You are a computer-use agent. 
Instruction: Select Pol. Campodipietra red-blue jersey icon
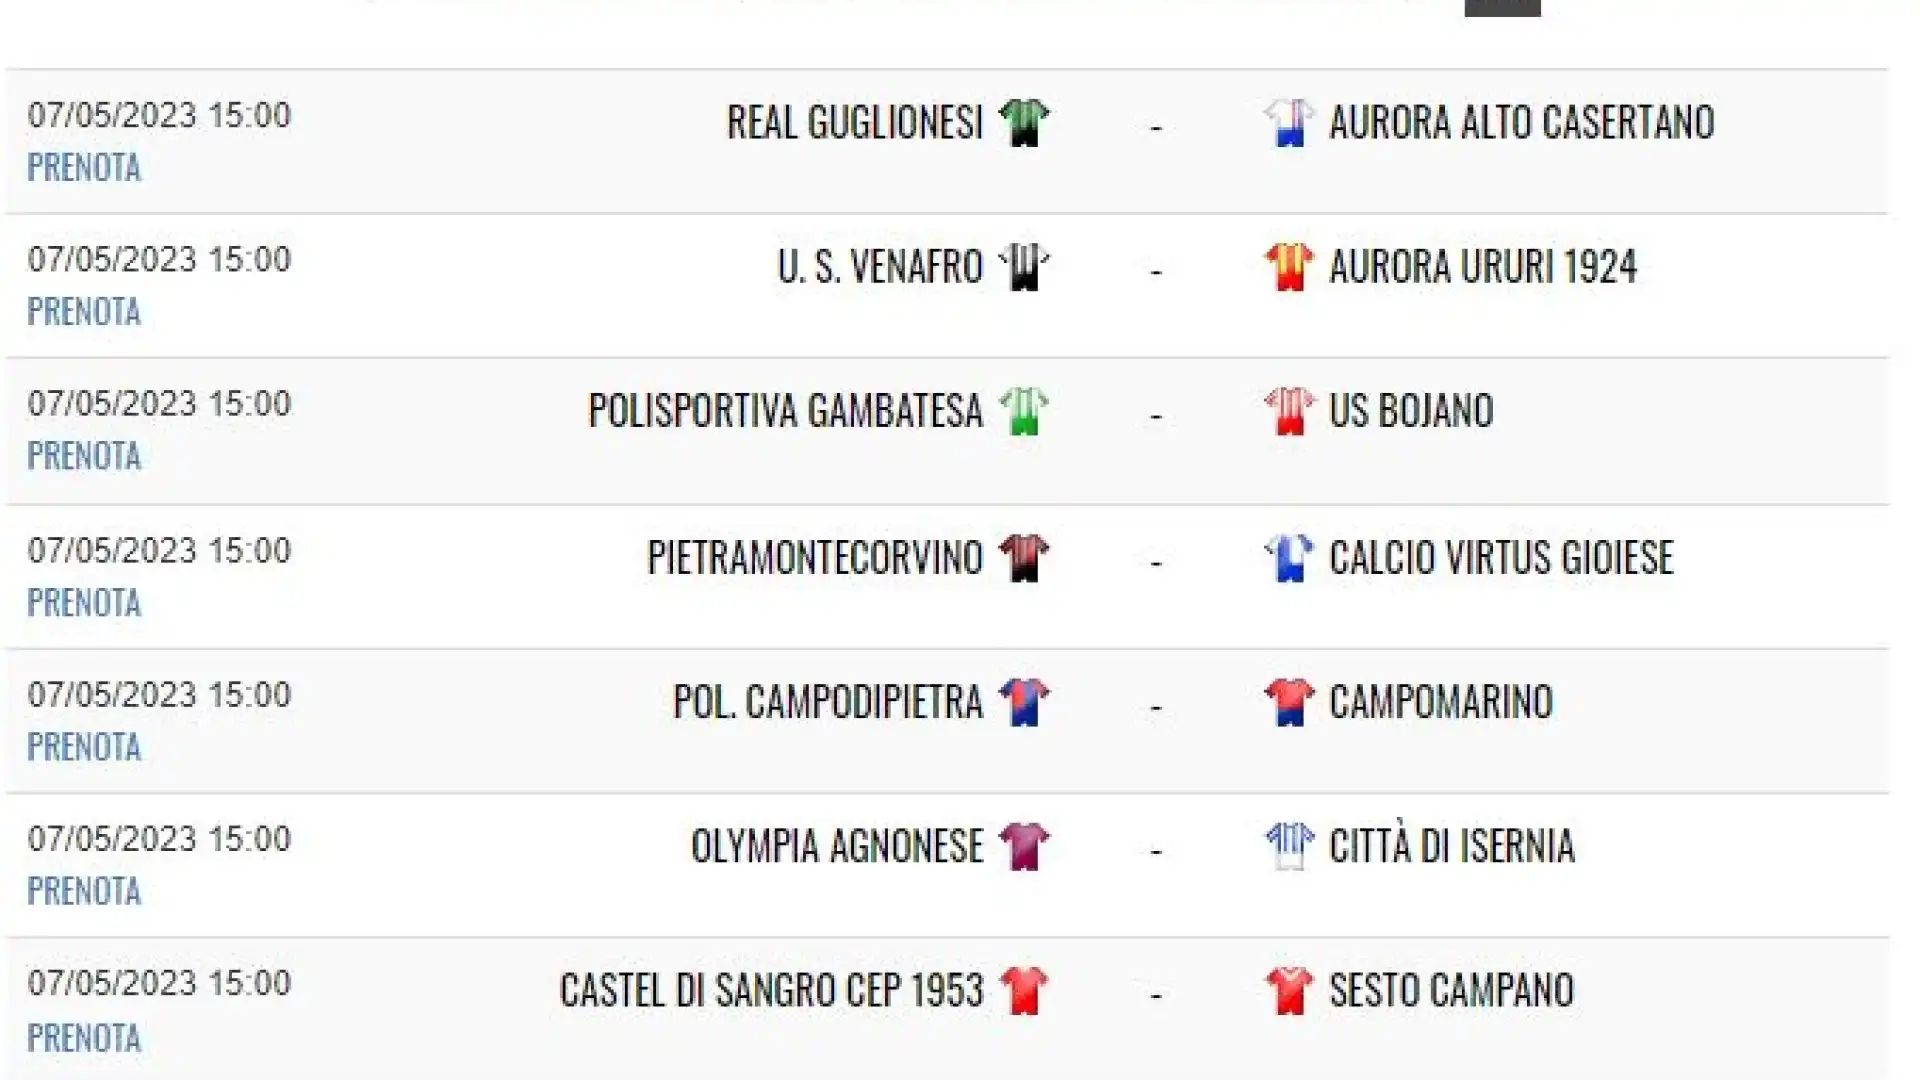tap(1023, 702)
